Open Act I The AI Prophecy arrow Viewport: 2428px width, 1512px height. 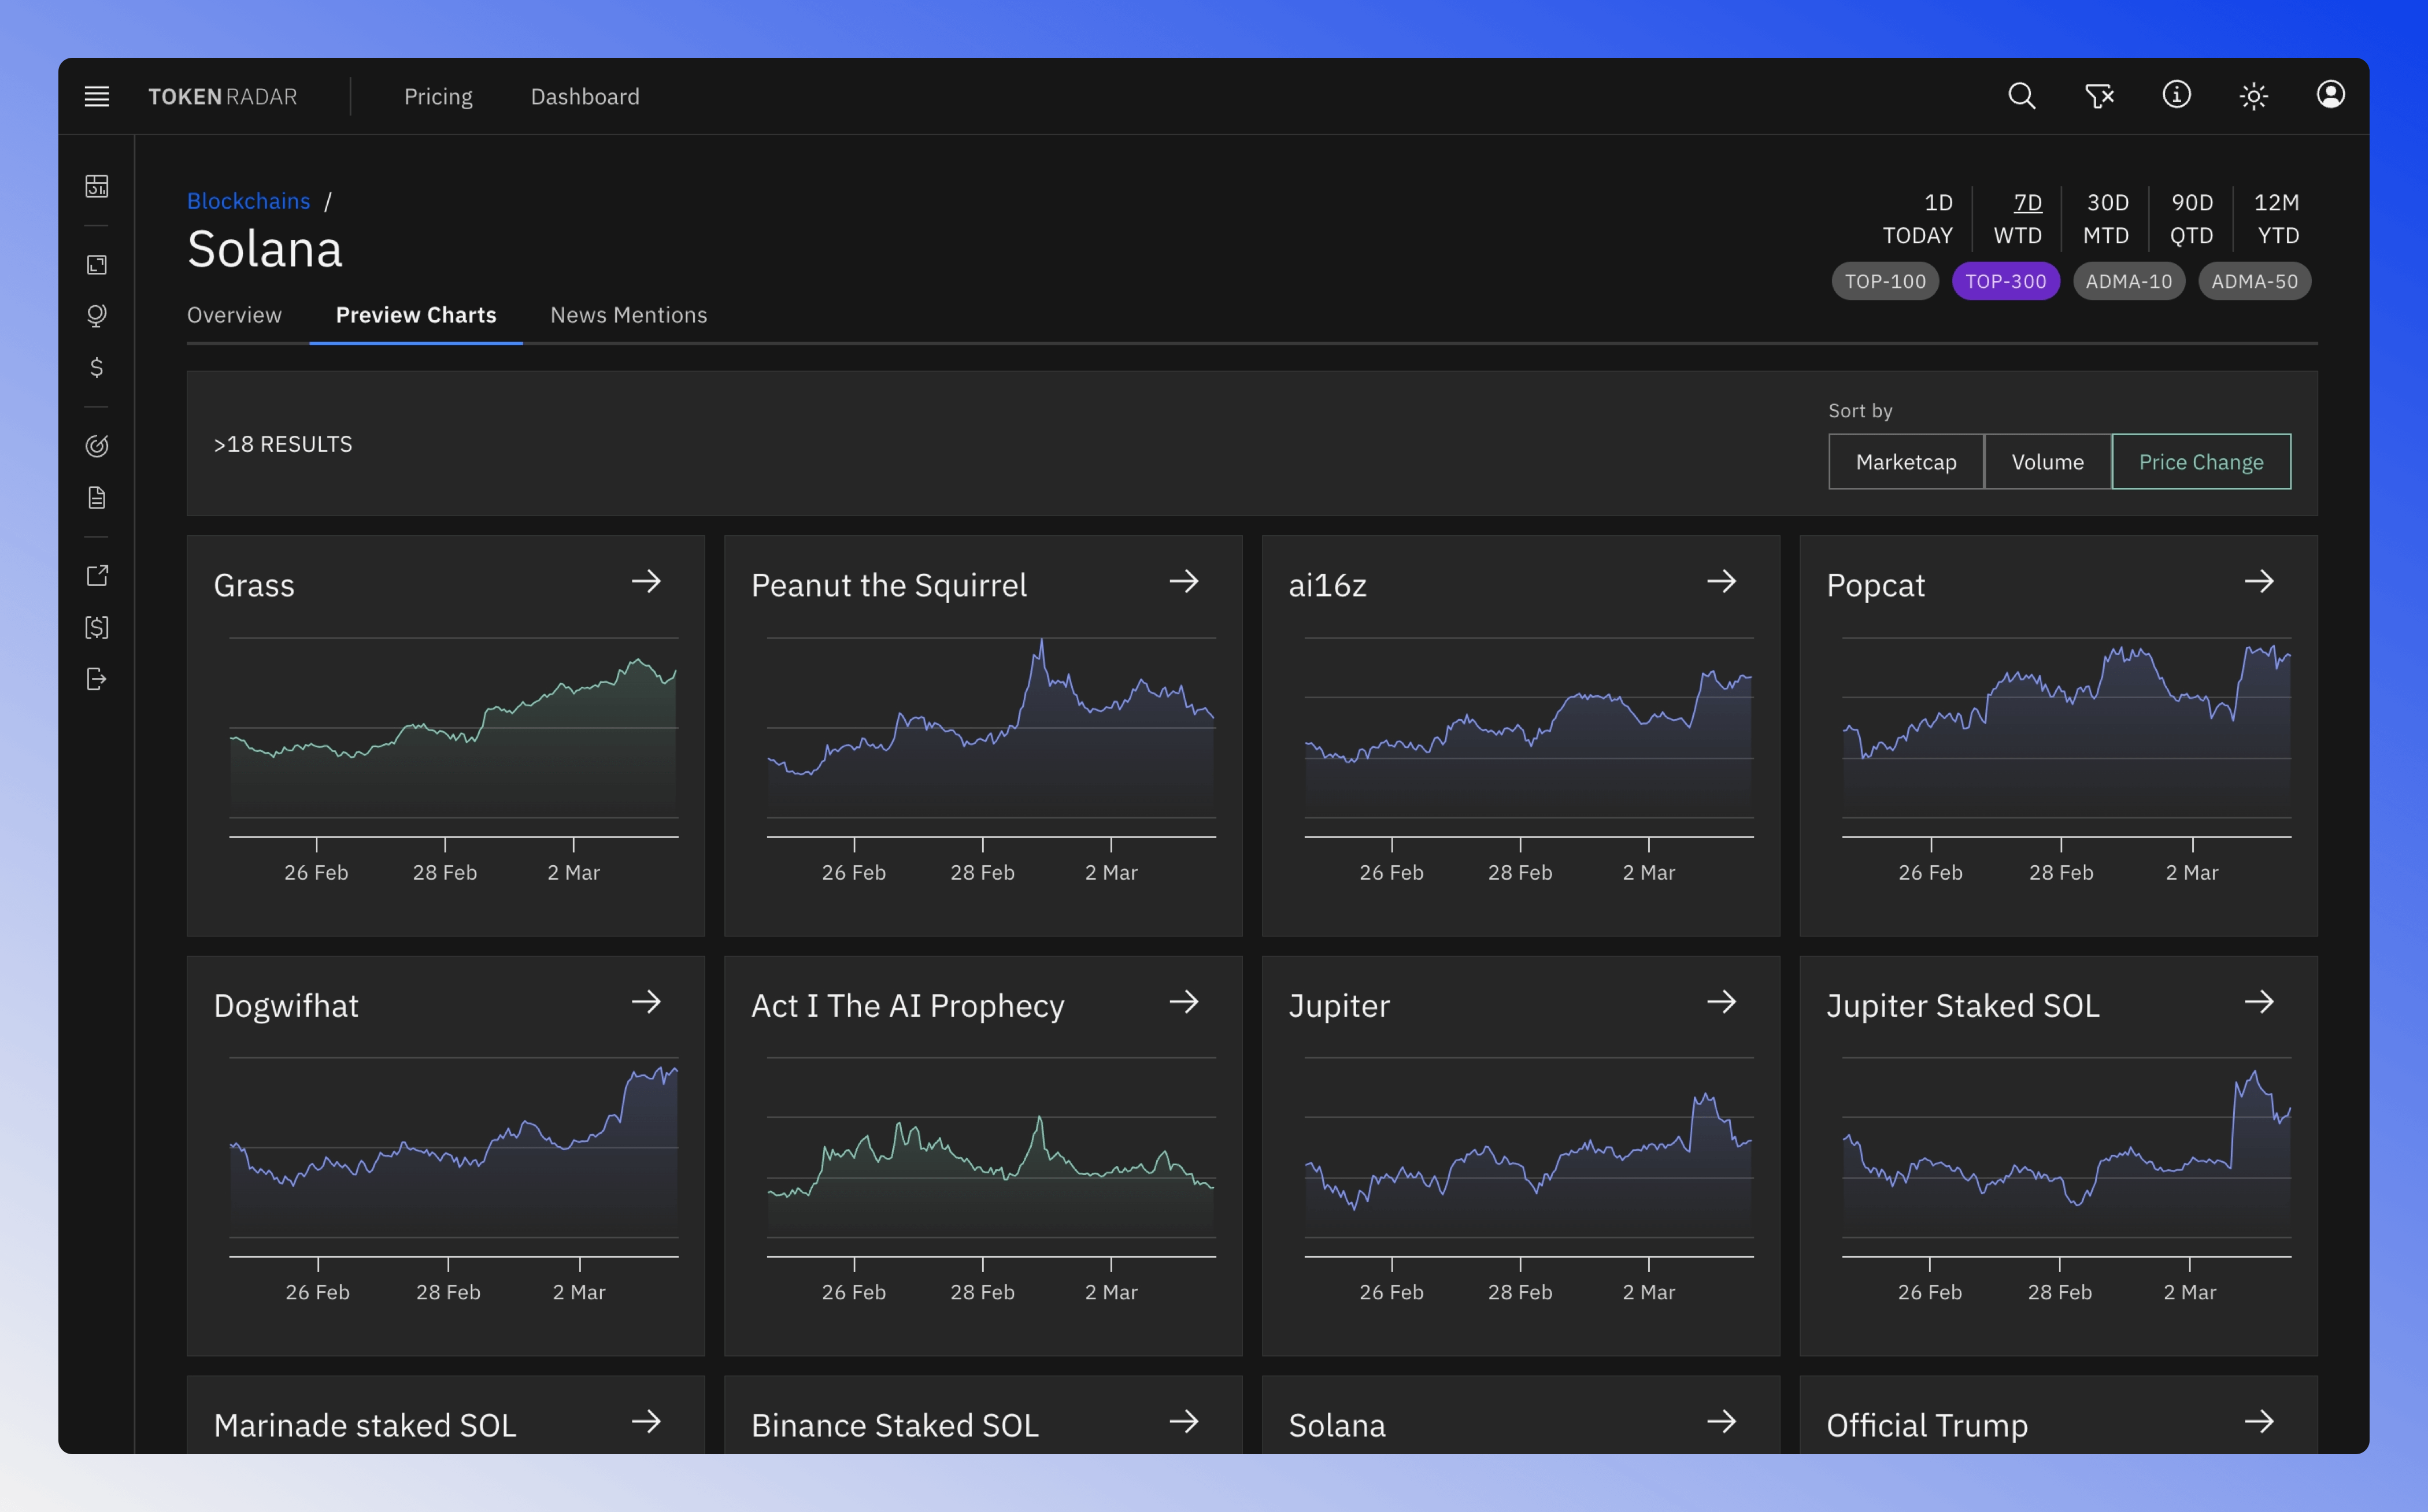pyautogui.click(x=1184, y=1002)
